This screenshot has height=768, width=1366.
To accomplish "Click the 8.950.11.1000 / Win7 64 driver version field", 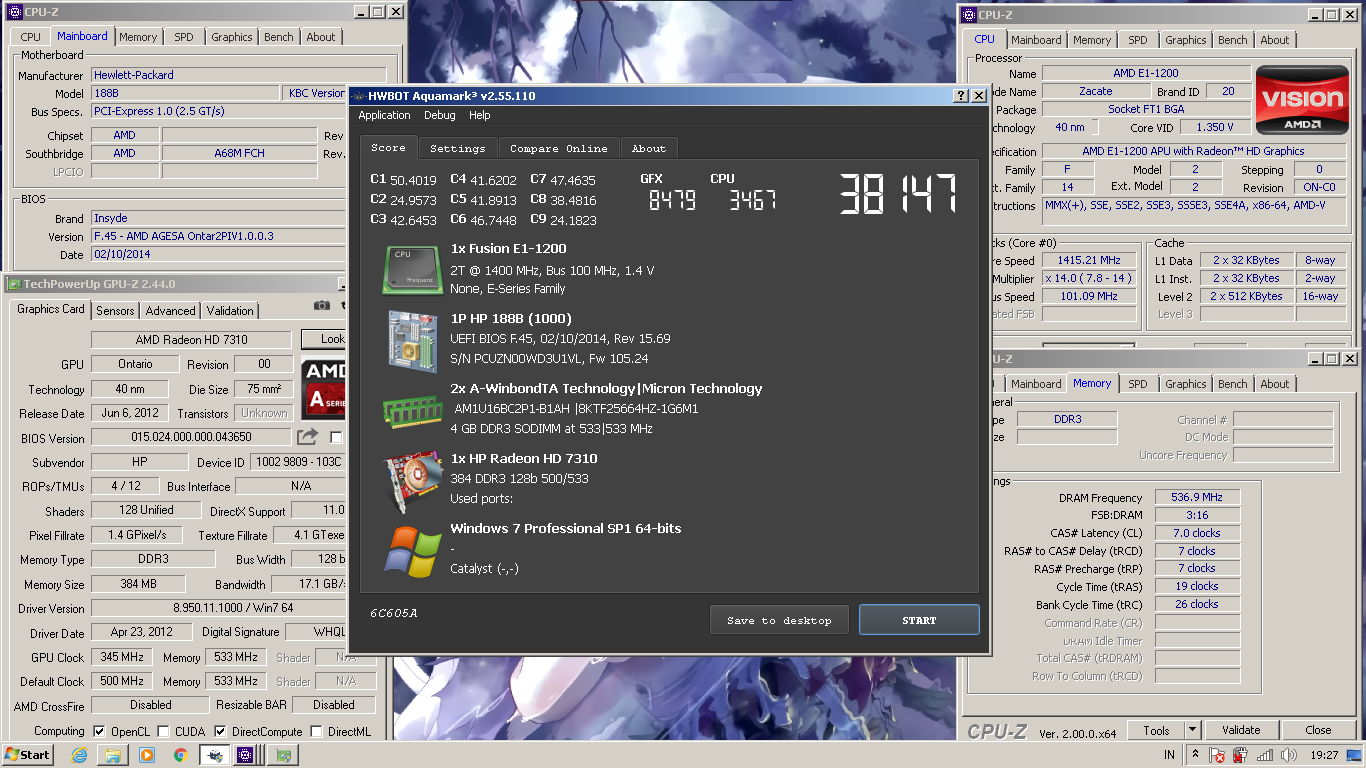I will tap(218, 608).
